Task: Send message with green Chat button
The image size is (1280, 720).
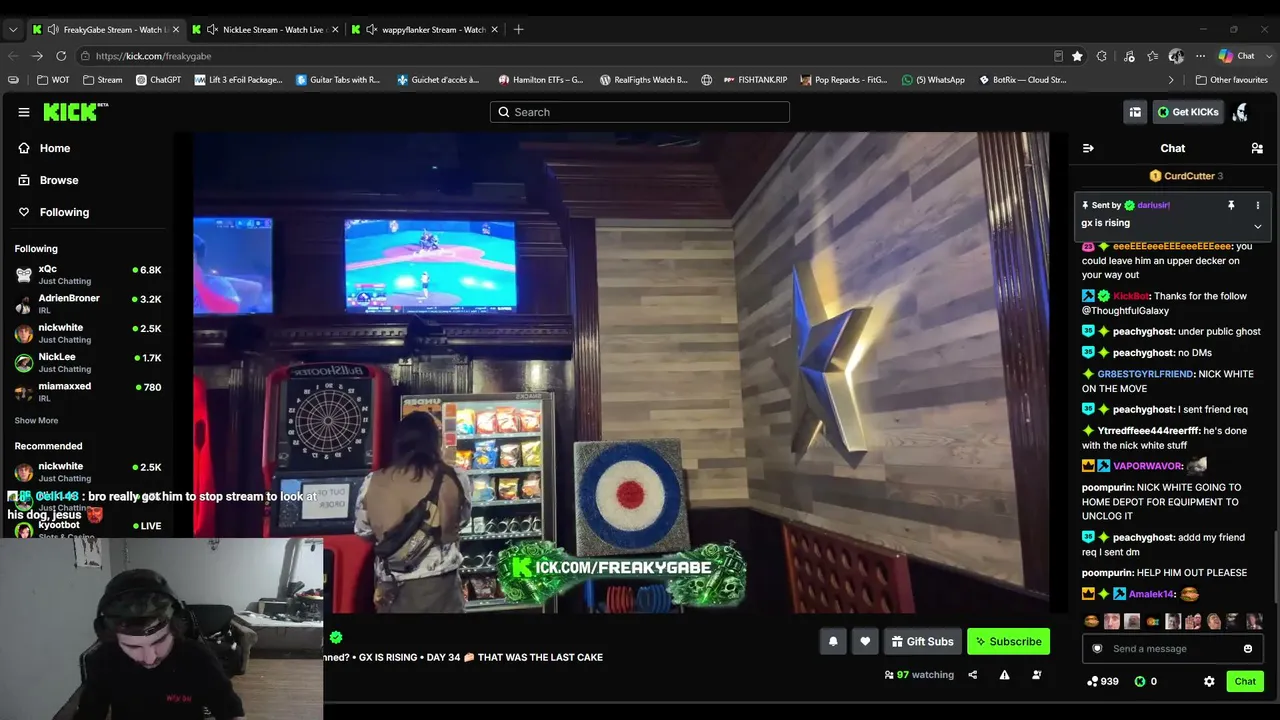Action: pos(1245,681)
